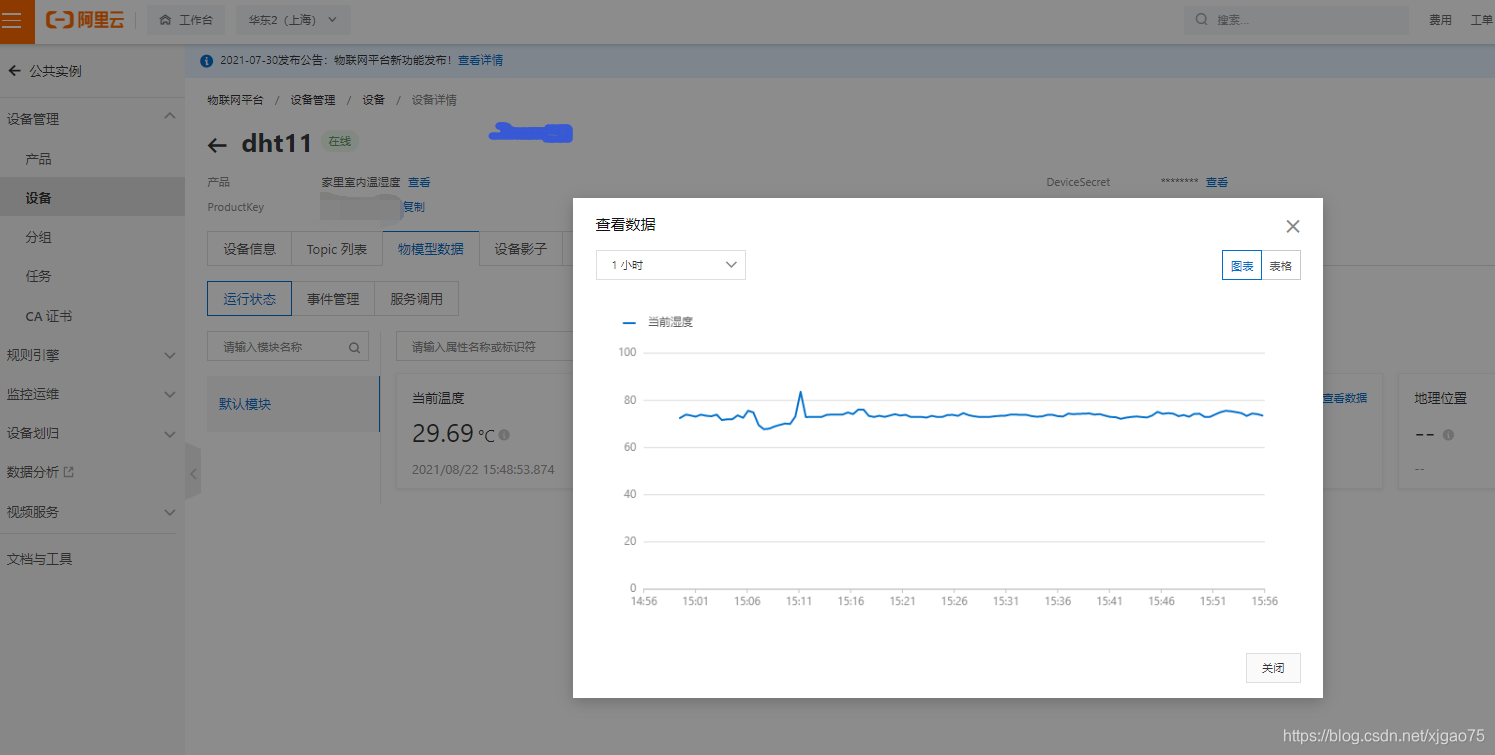1495x755 pixels.
Task: Open the 1 小时 time range dropdown
Action: click(671, 265)
